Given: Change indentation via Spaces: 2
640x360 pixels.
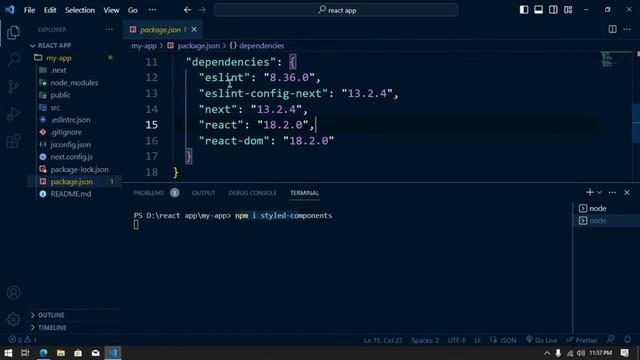Looking at the screenshot, I should (x=425, y=340).
